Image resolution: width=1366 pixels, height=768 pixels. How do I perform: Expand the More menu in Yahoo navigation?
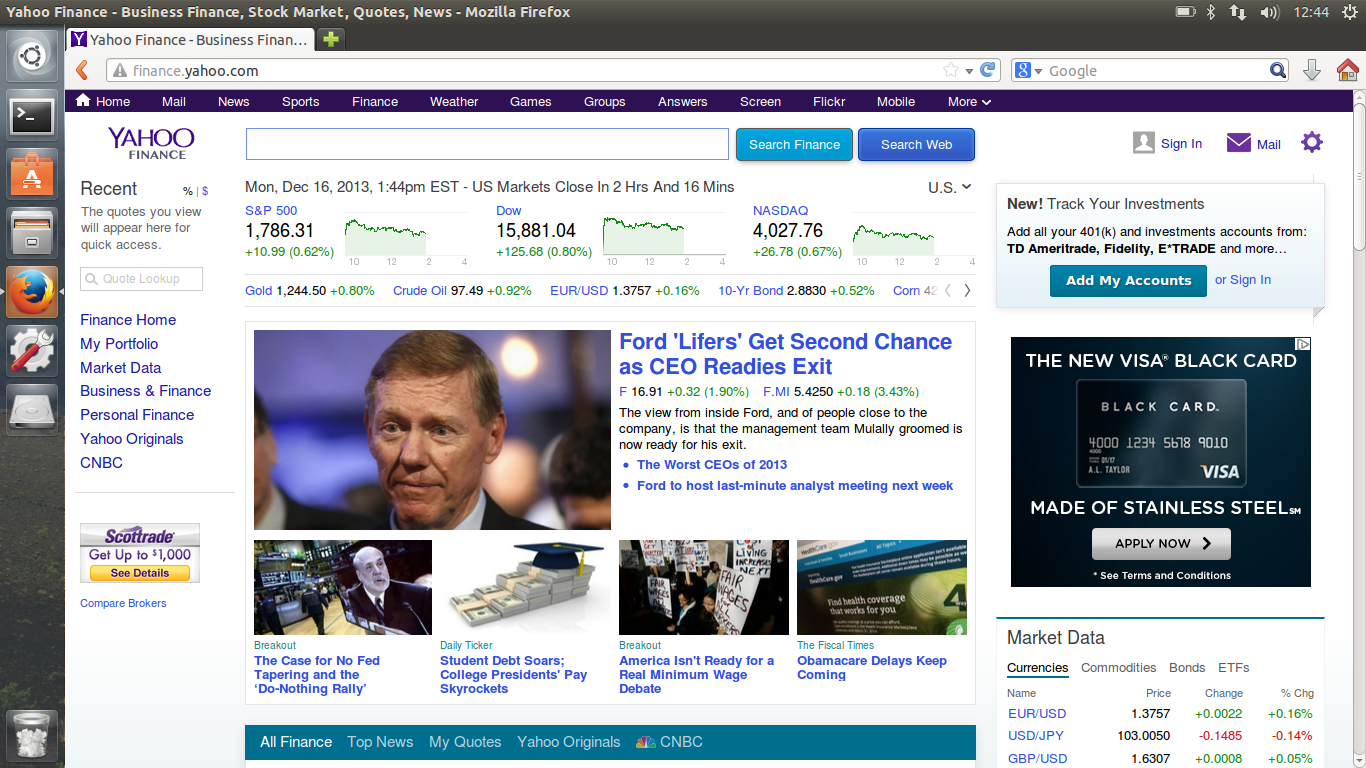pyautogui.click(x=969, y=102)
